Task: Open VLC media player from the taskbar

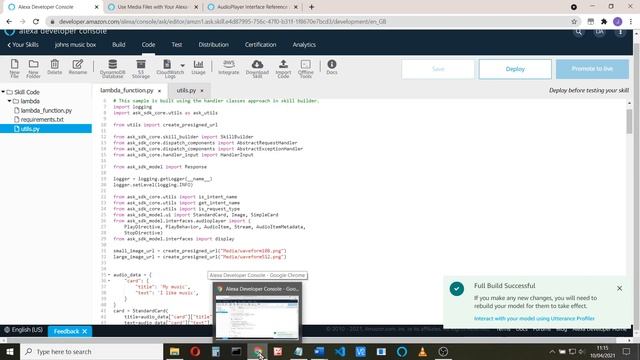Action: (x=422, y=351)
